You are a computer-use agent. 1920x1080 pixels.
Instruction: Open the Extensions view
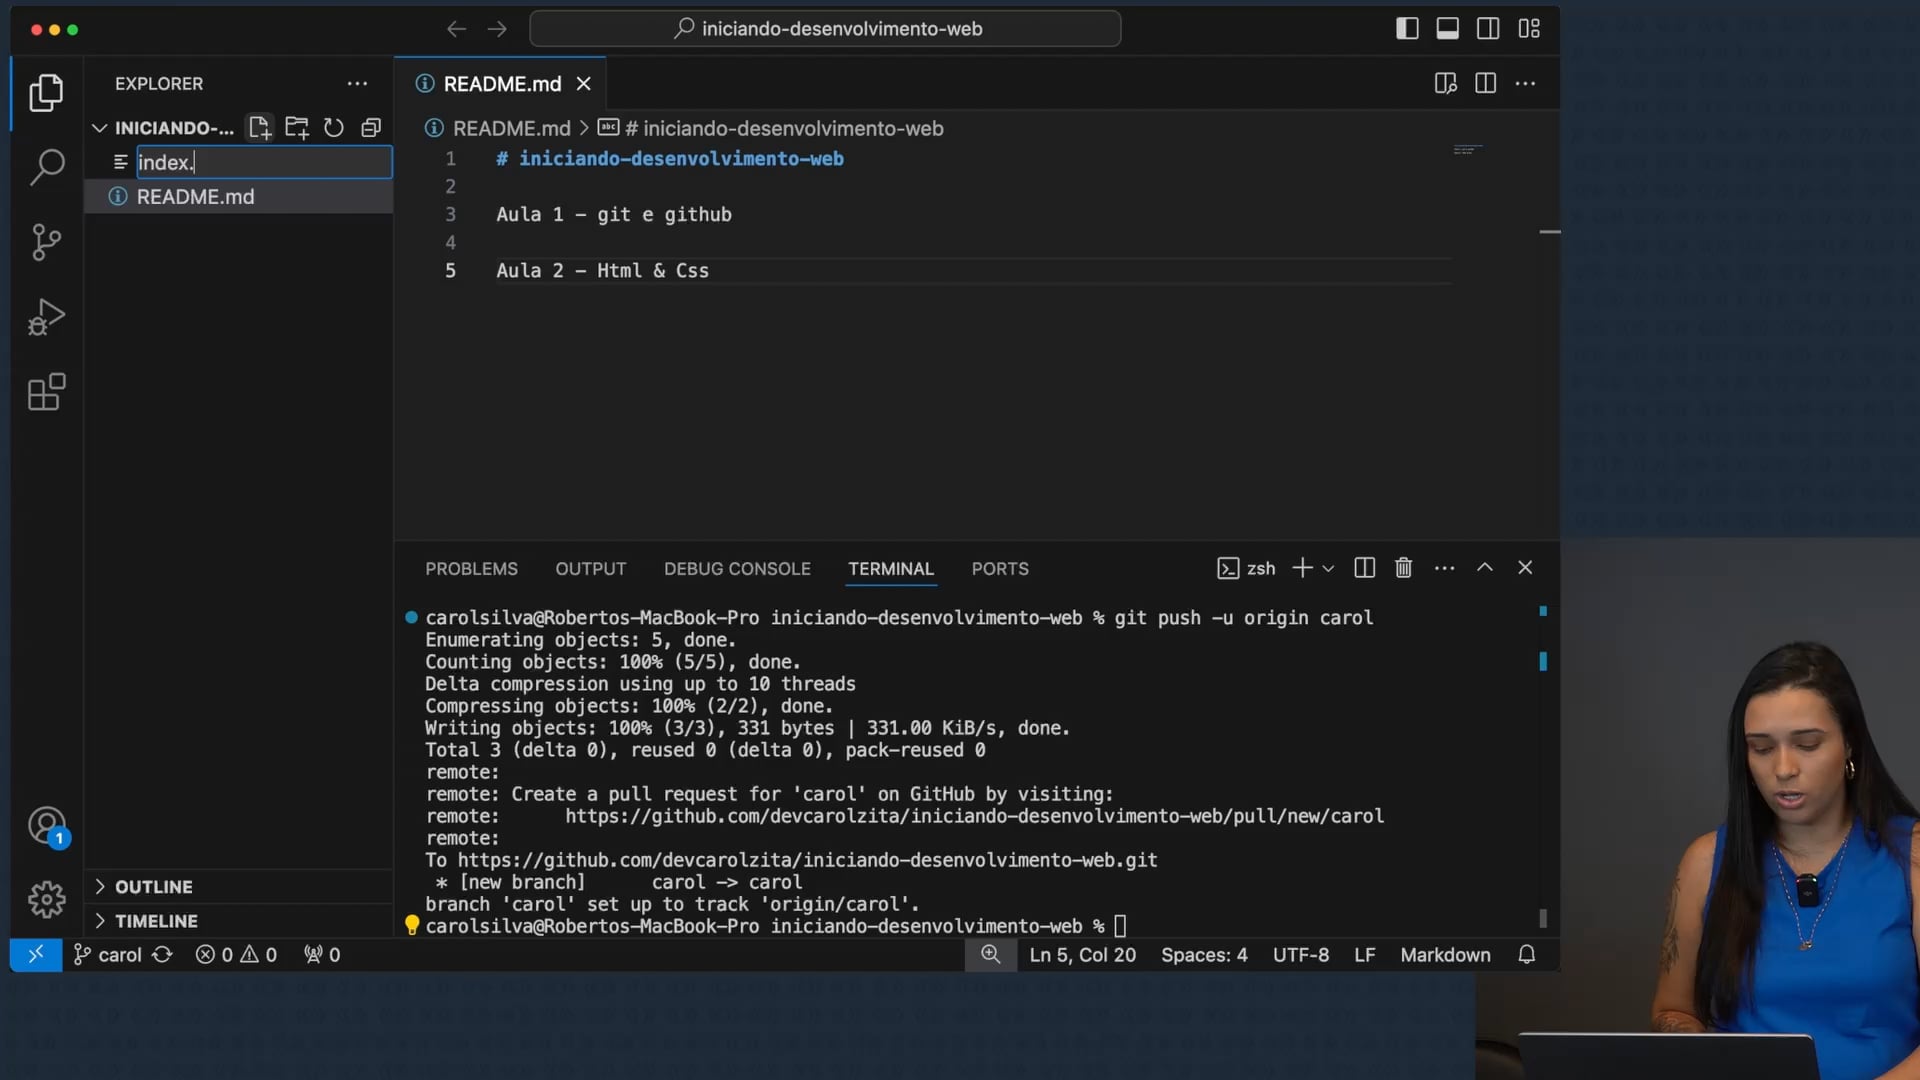tap(46, 392)
